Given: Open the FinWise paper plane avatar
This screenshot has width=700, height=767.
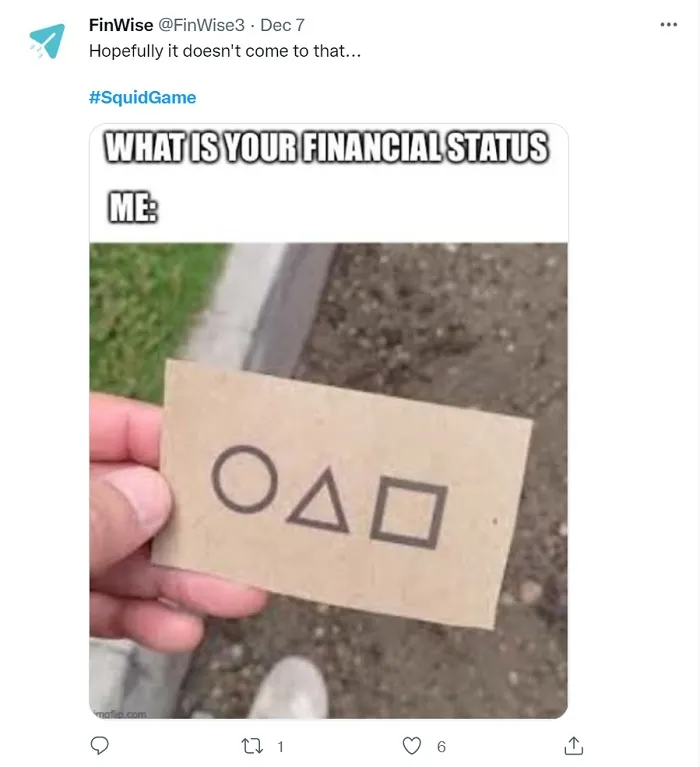Looking at the screenshot, I should 46,41.
